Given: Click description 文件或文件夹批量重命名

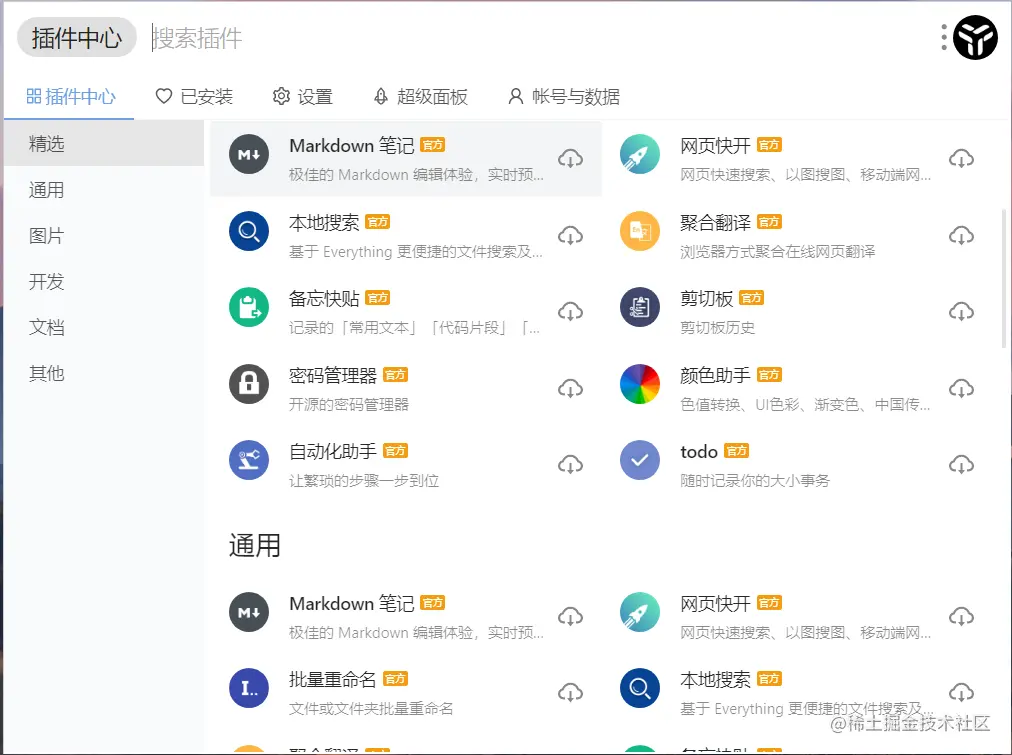Looking at the screenshot, I should [370, 709].
